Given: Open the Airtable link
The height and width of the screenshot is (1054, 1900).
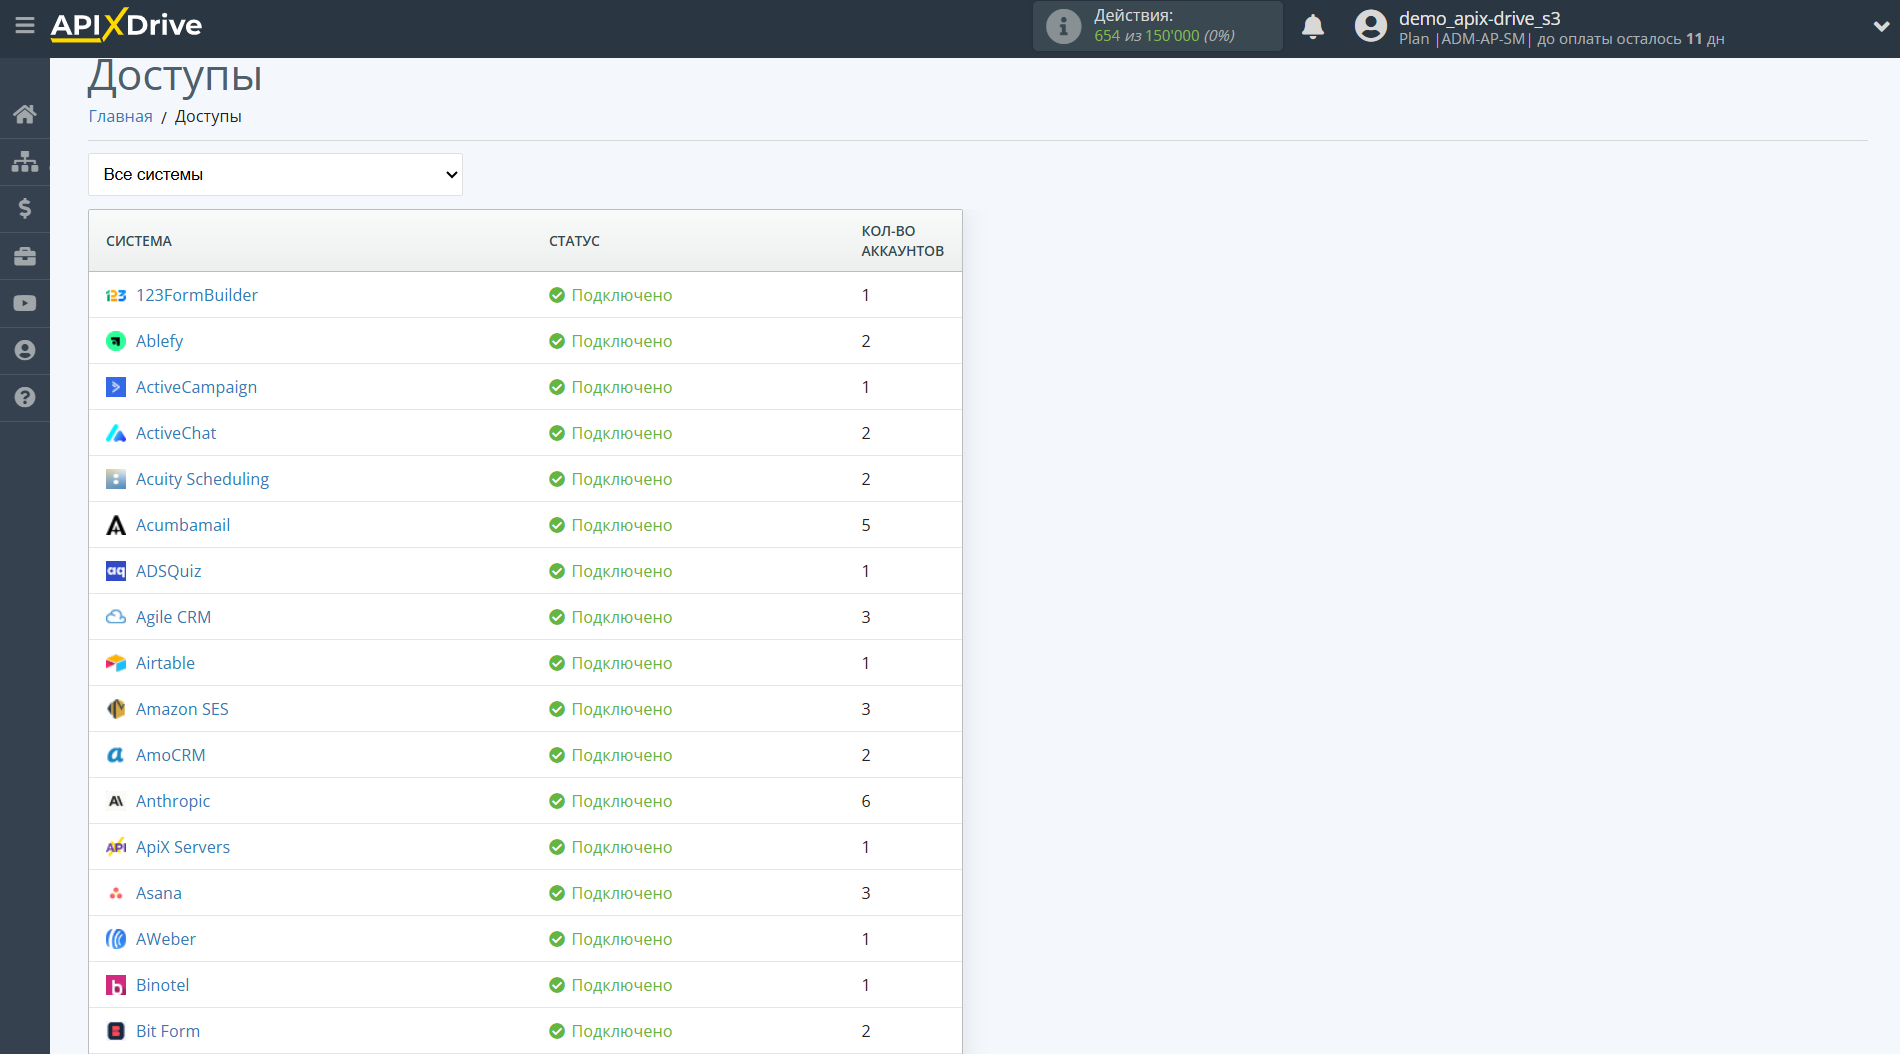Looking at the screenshot, I should click(165, 663).
